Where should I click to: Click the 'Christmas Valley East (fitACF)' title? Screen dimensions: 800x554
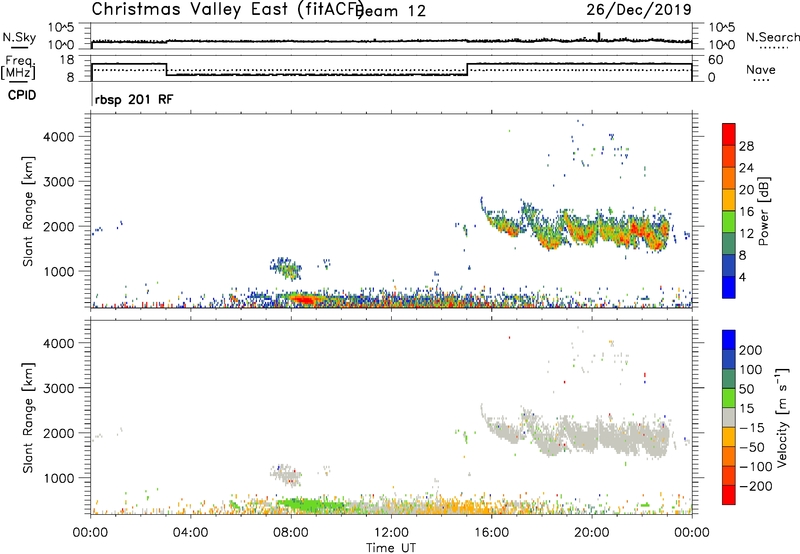(228, 10)
